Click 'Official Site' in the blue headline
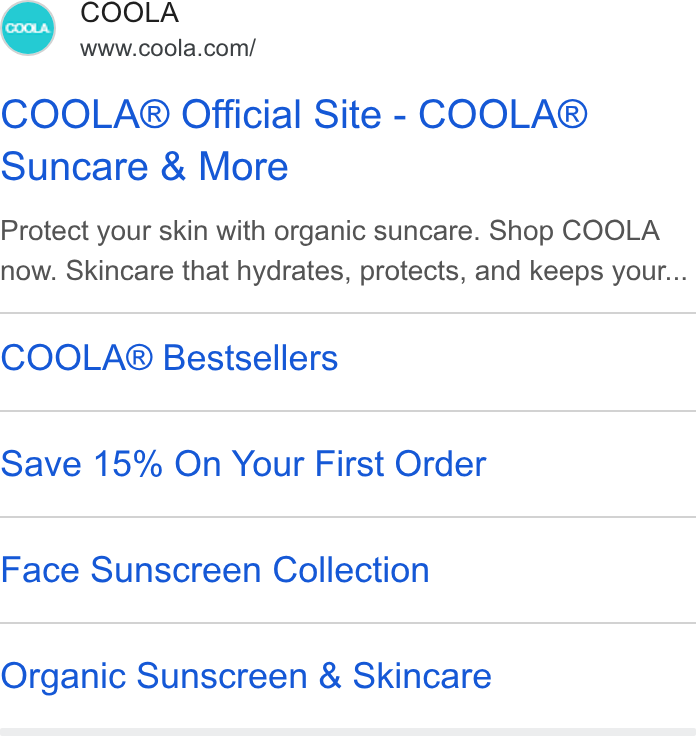The image size is (696, 736). pyautogui.click(x=282, y=114)
